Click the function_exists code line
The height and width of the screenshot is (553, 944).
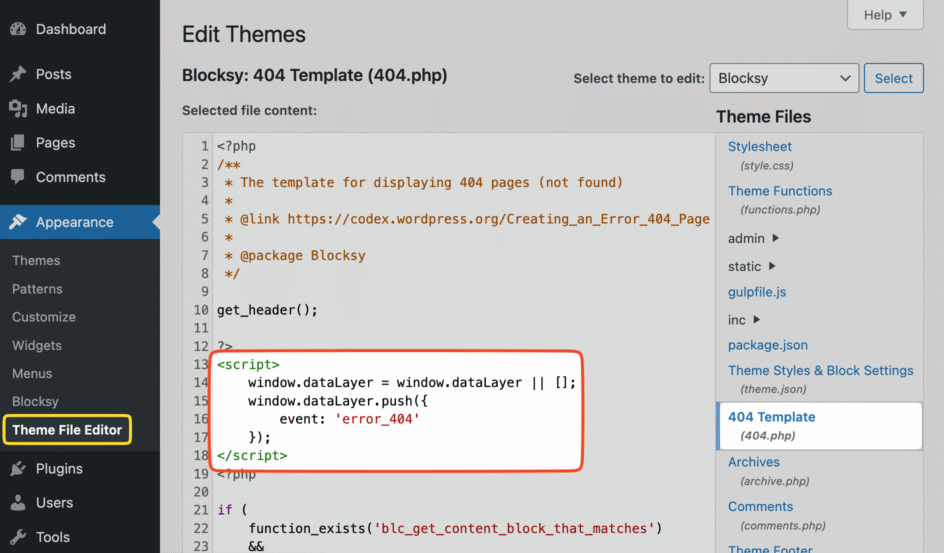455,528
